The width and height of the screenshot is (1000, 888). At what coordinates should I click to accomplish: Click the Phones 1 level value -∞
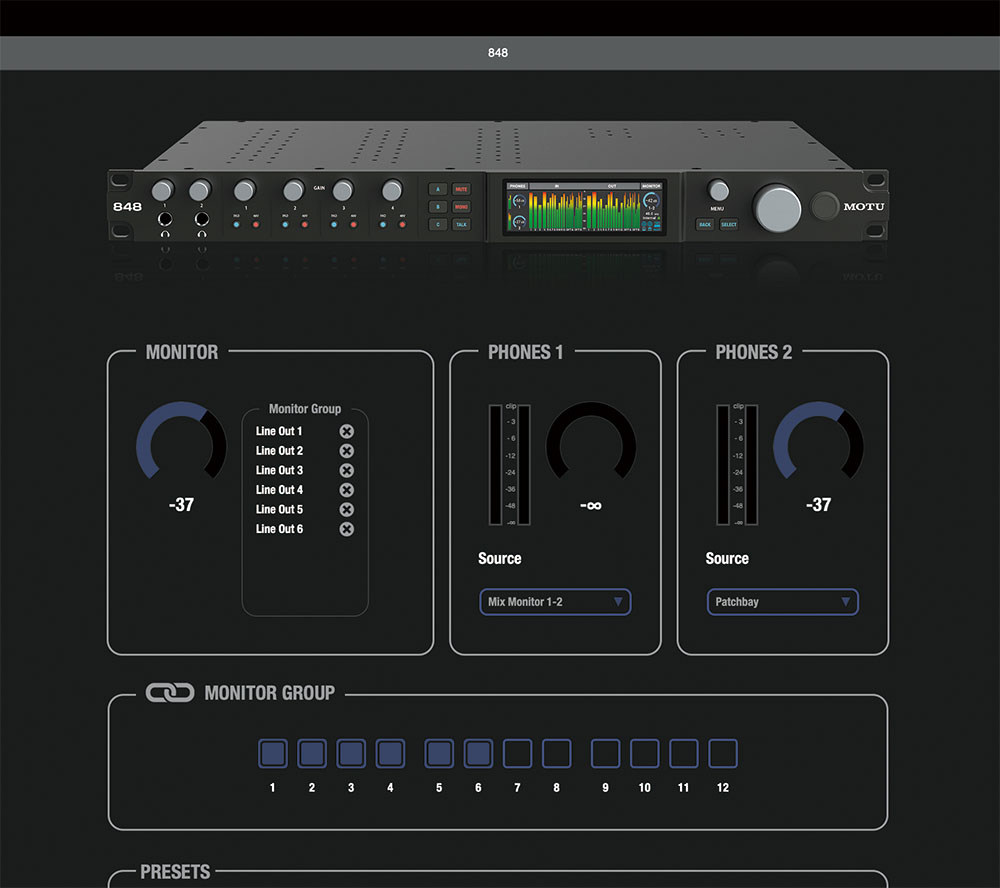coord(591,505)
